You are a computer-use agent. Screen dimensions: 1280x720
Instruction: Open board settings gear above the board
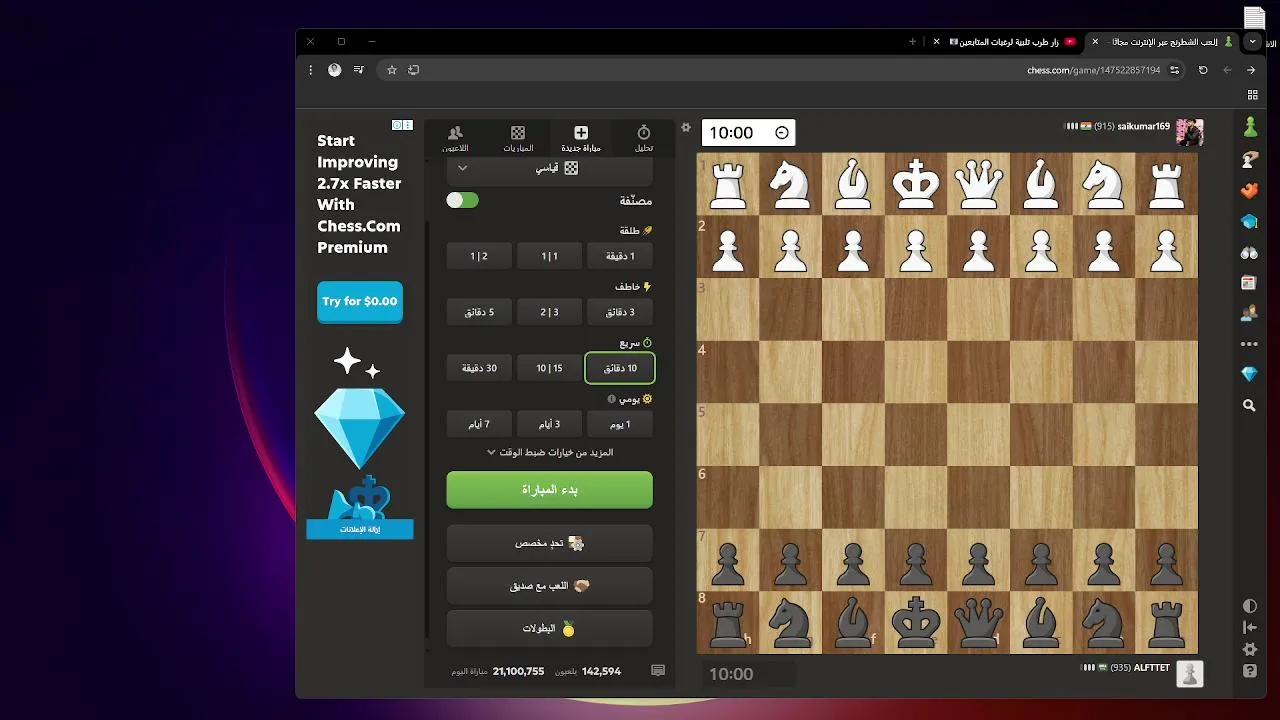686,128
